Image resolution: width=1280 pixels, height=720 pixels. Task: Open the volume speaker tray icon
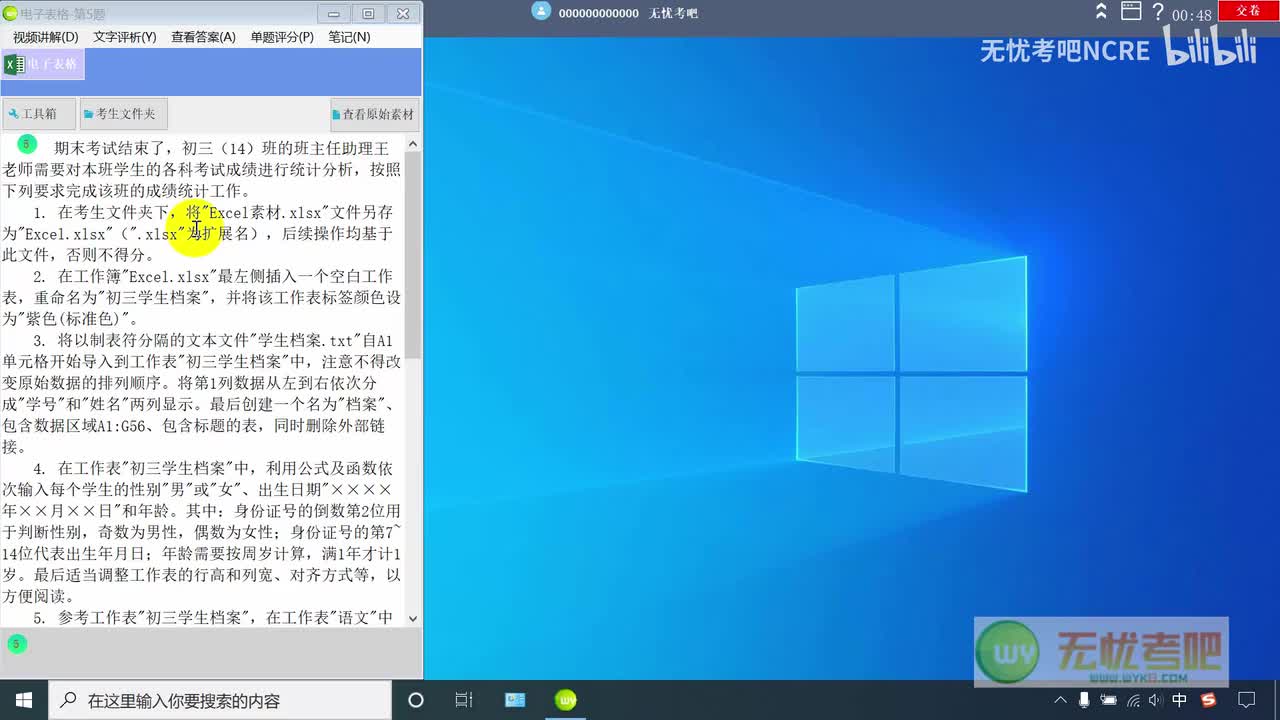click(x=1156, y=700)
